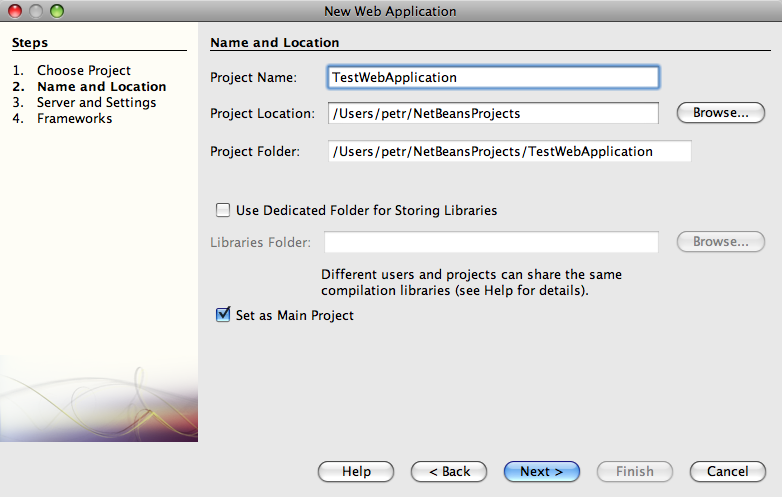
Task: Click the Project Name text field
Action: (493, 77)
